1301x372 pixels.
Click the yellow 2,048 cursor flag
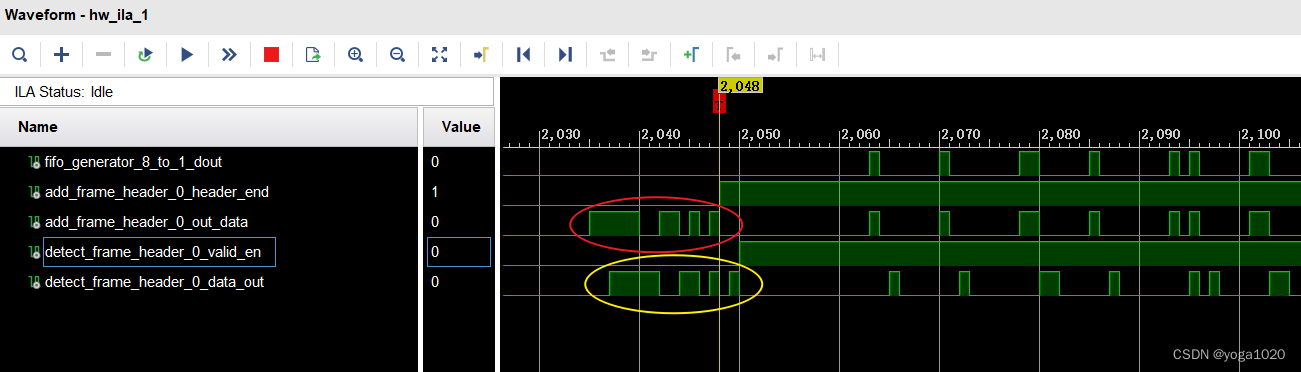[741, 86]
